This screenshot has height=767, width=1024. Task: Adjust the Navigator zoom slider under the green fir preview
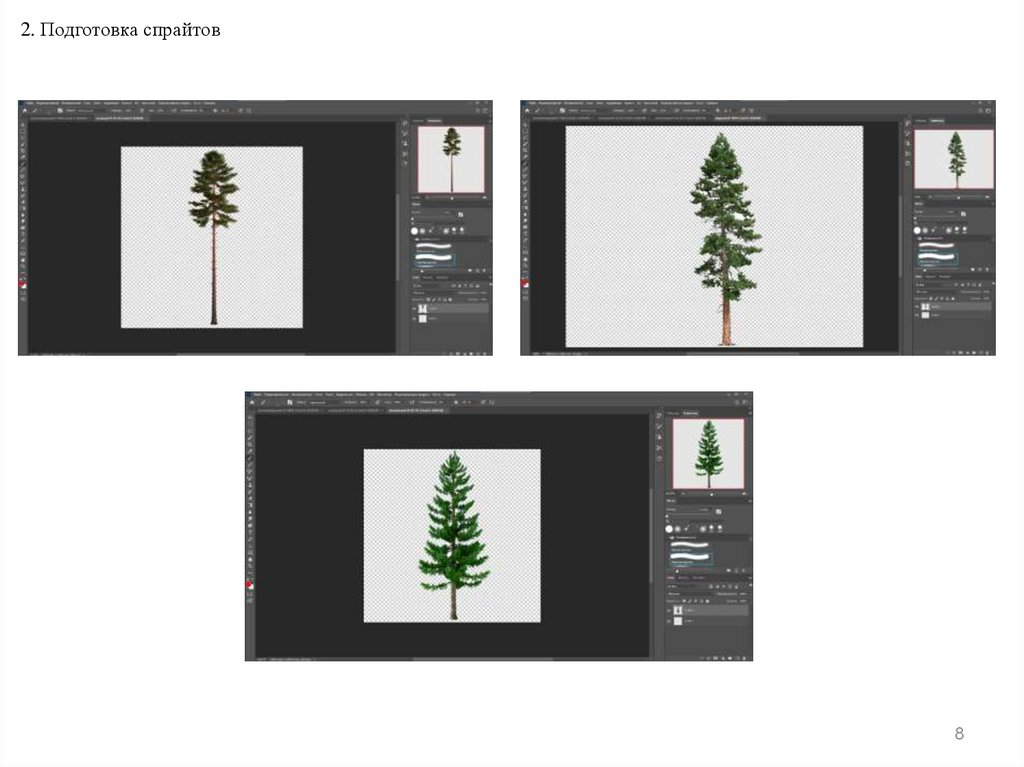[709, 493]
